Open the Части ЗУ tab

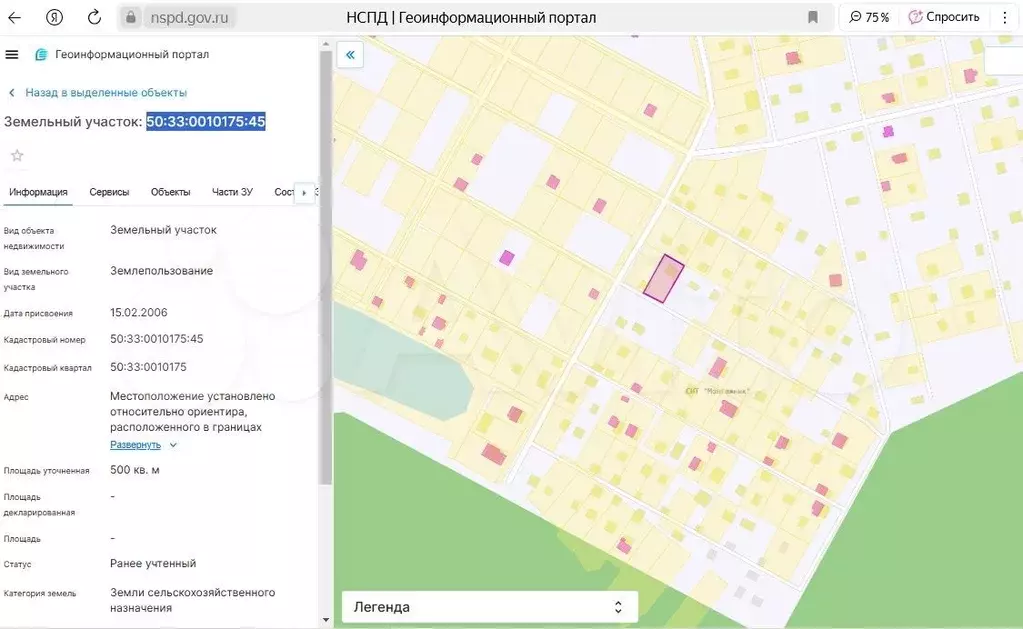(x=232, y=192)
